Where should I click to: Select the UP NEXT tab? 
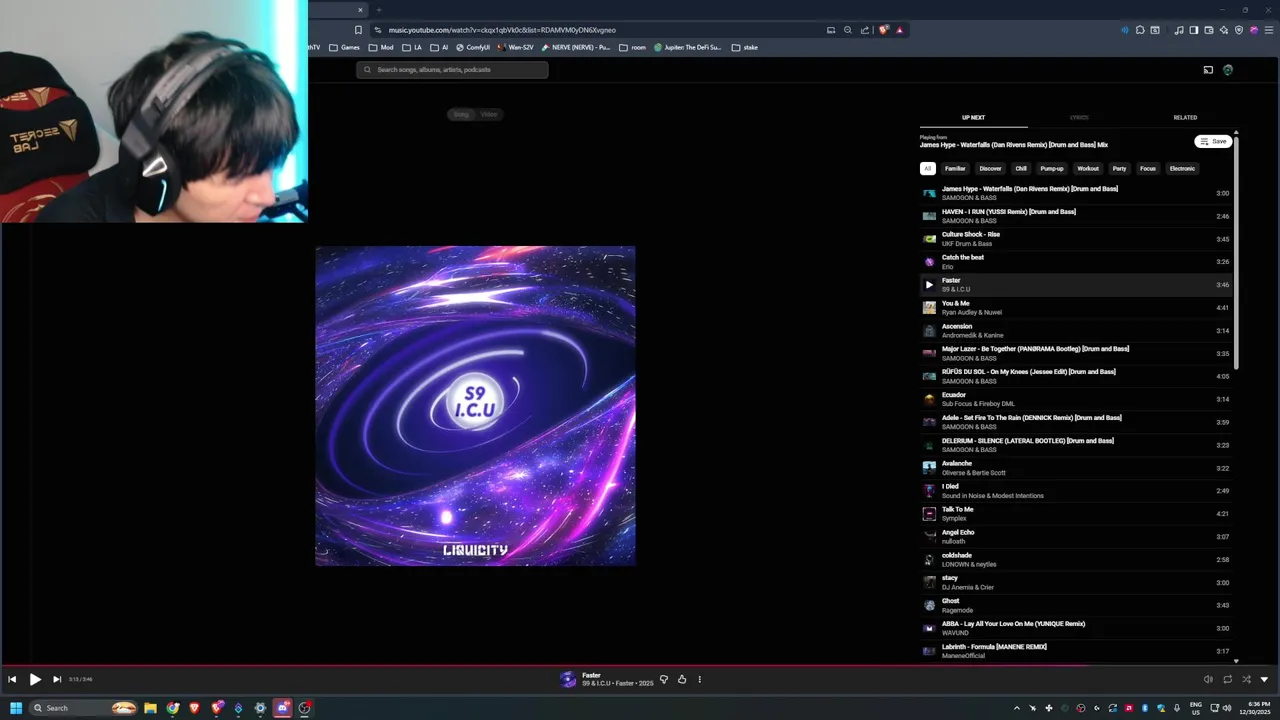[x=973, y=117]
